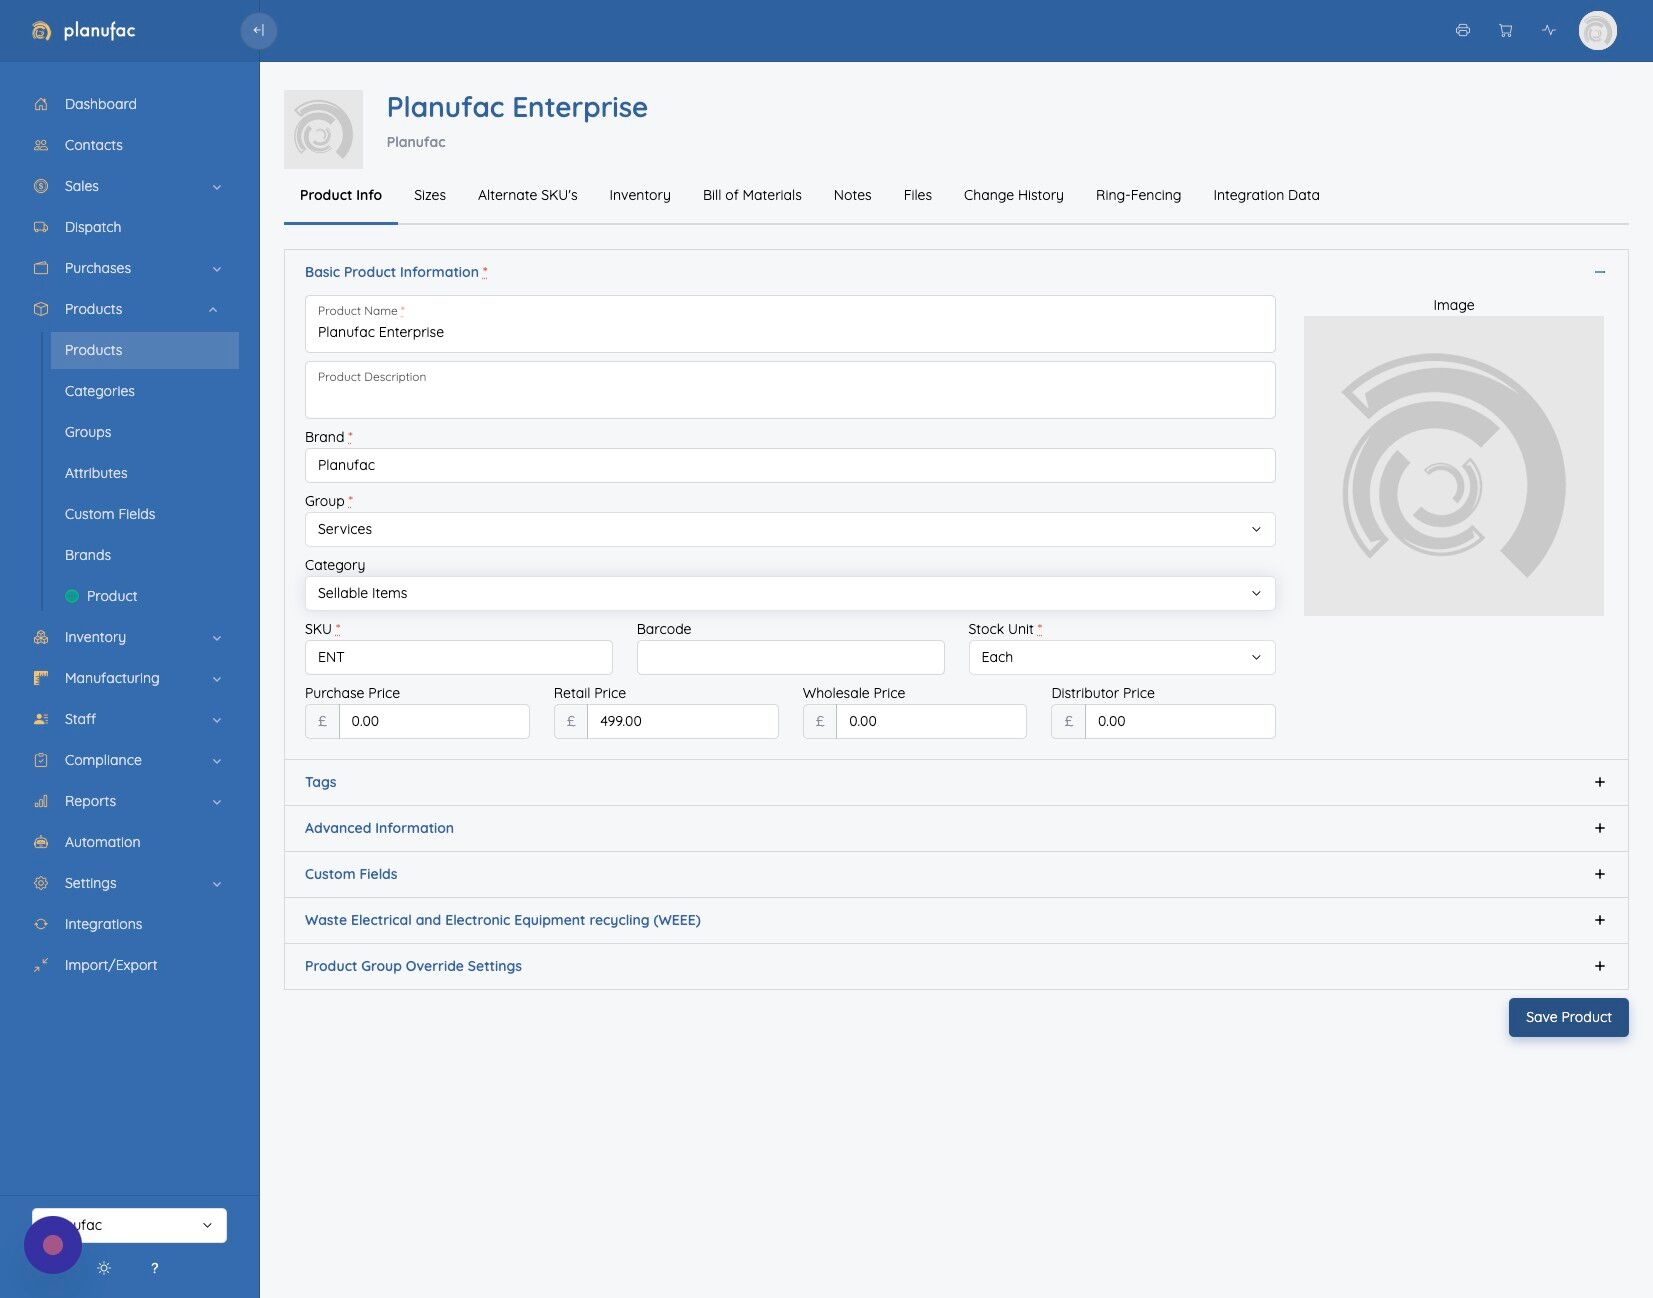This screenshot has height=1298, width=1653.
Task: Click the activity pulse icon
Action: coord(1549,30)
